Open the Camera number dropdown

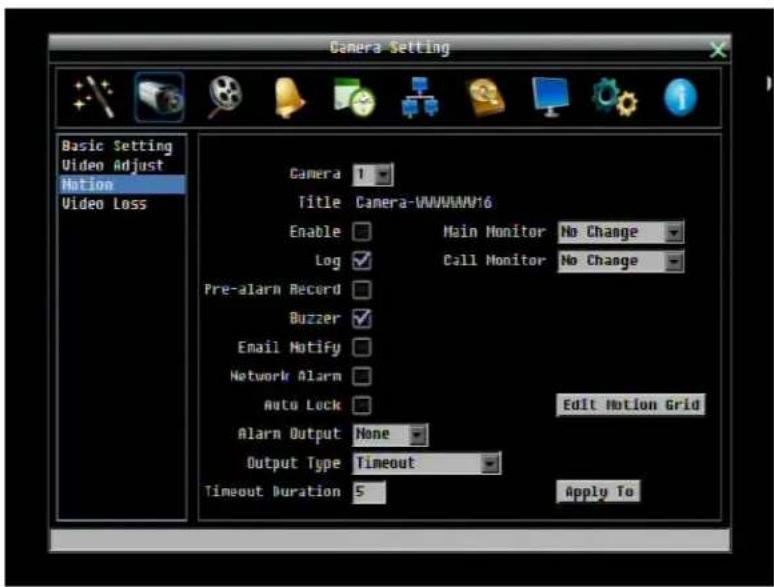click(373, 174)
